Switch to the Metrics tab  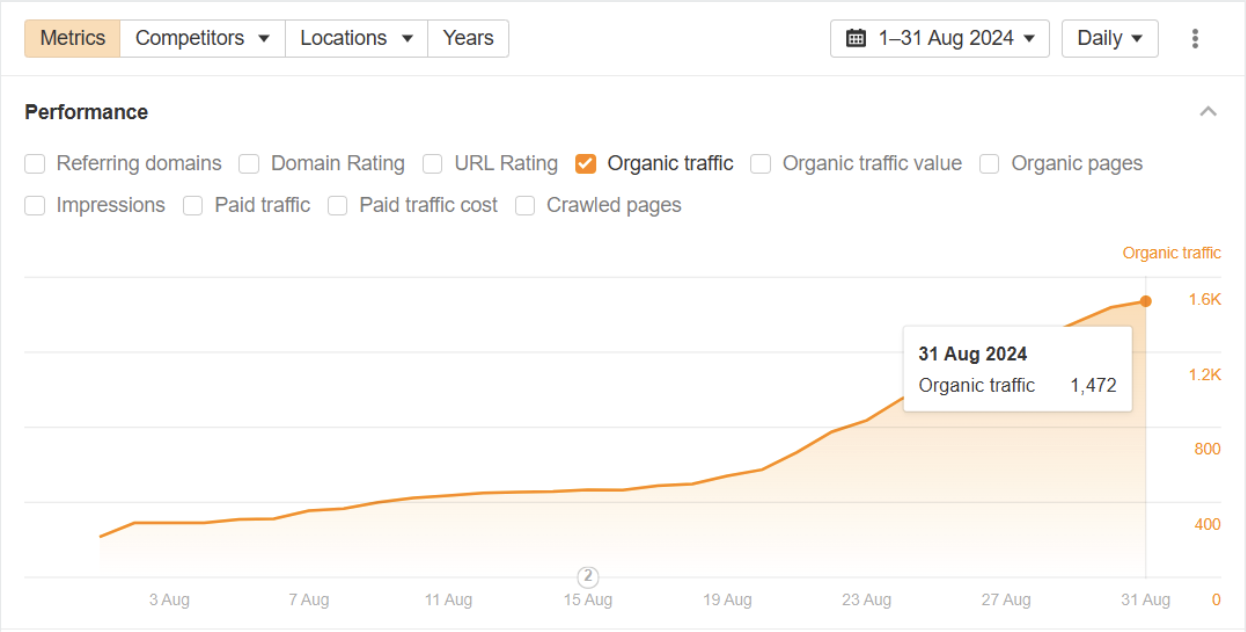click(72, 39)
